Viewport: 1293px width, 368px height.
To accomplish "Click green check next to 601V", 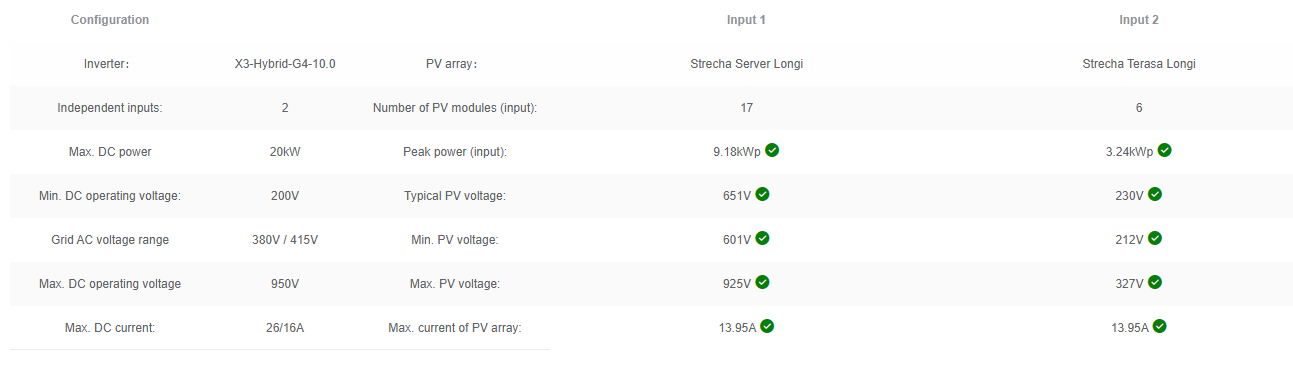I will point(762,238).
